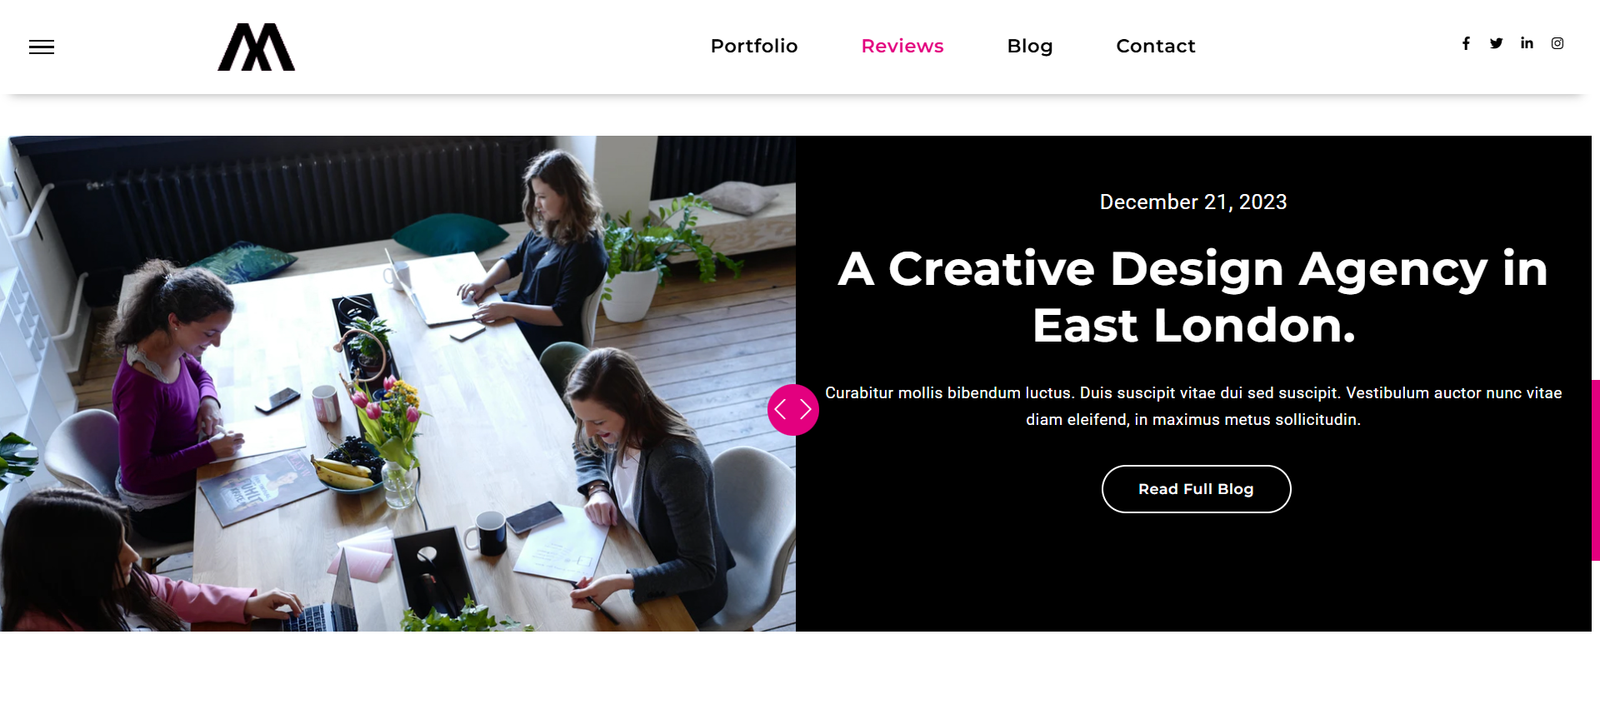Go to the Portfolio nav item
The width and height of the screenshot is (1600, 724).
754,46
